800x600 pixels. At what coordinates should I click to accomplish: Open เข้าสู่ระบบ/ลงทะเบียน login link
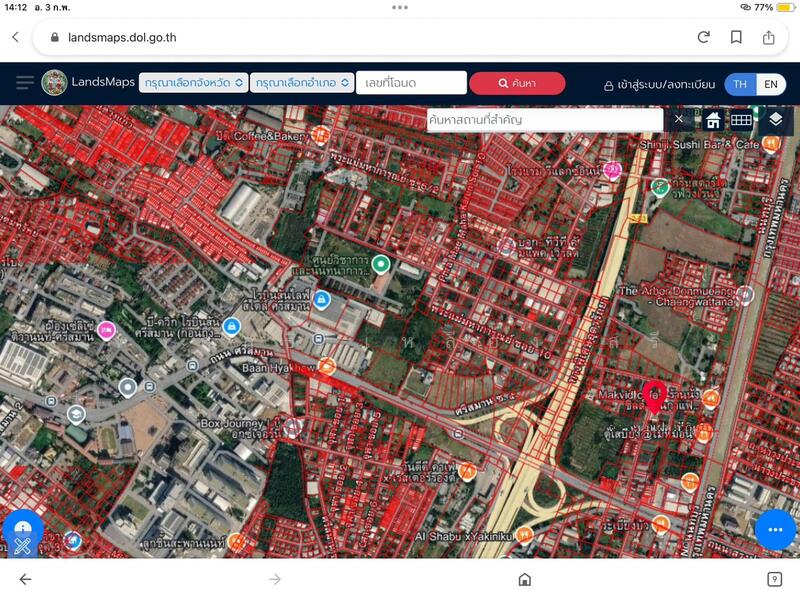click(659, 85)
